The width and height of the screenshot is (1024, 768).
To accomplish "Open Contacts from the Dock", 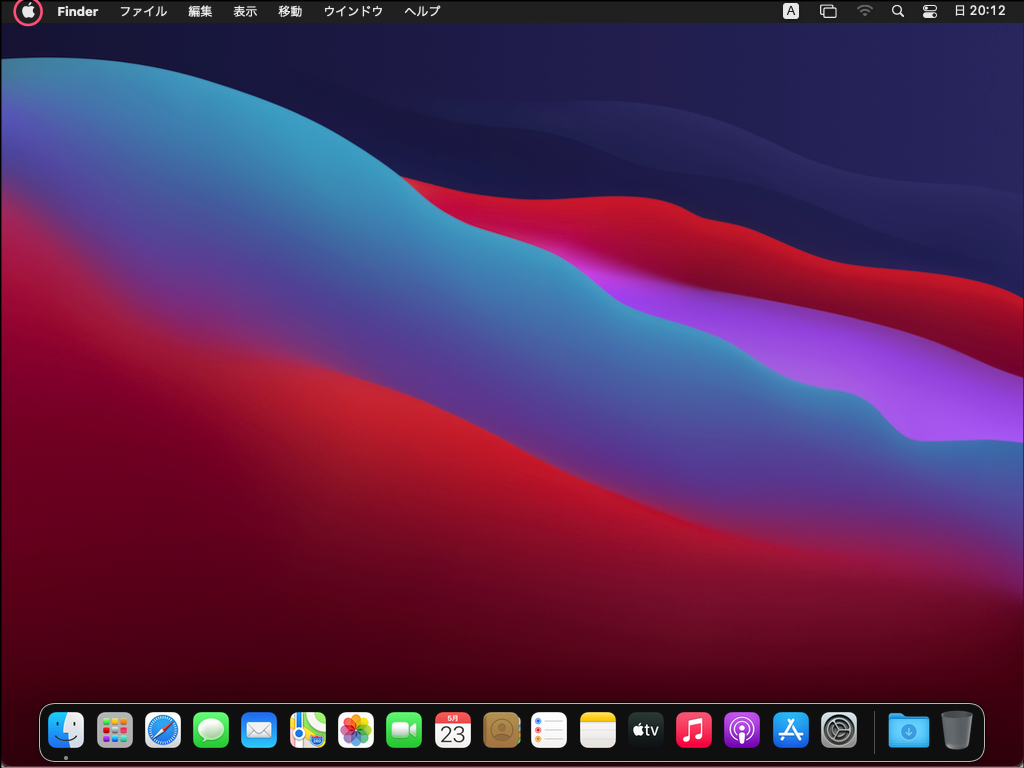I will click(x=501, y=729).
